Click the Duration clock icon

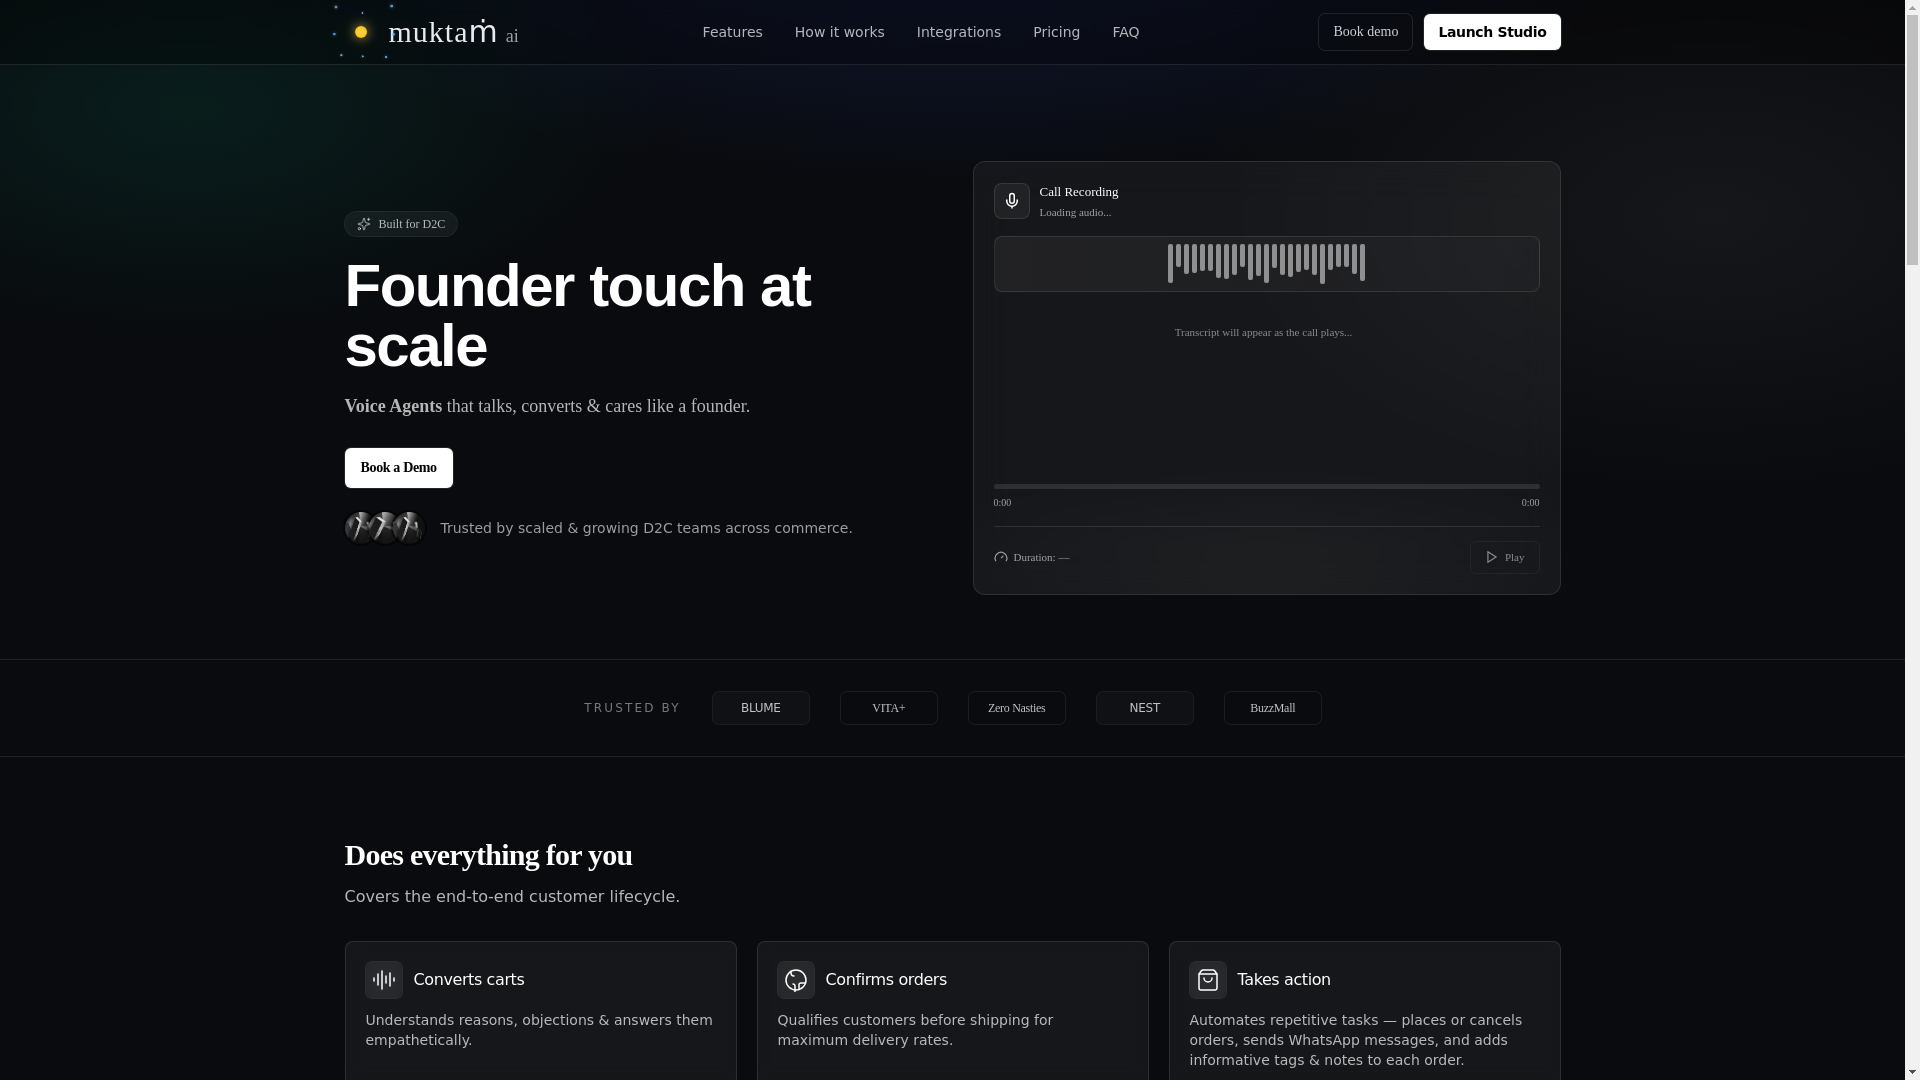[1001, 557]
